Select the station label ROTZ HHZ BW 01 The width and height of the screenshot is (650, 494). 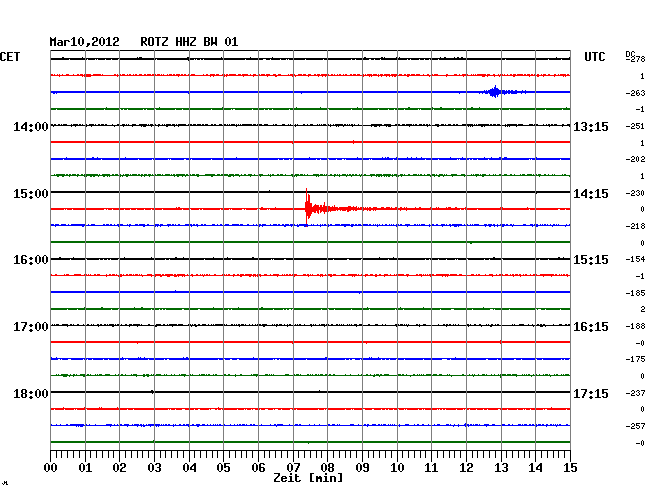[x=189, y=42]
